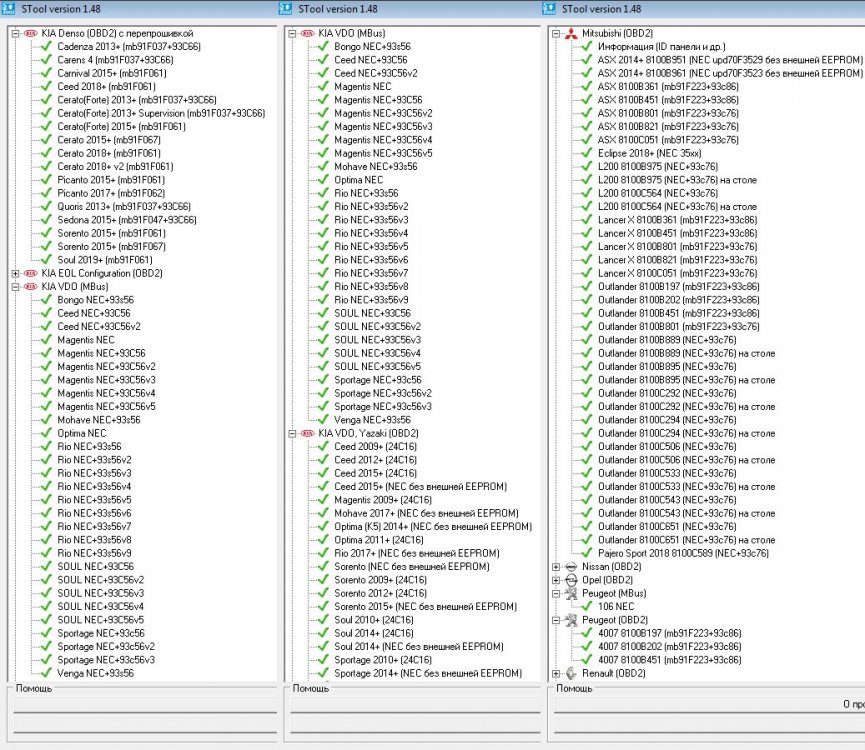Select Venga NEC+93s56 in the left window
Viewport: 865px width, 750px height.
pyautogui.click(x=95, y=673)
